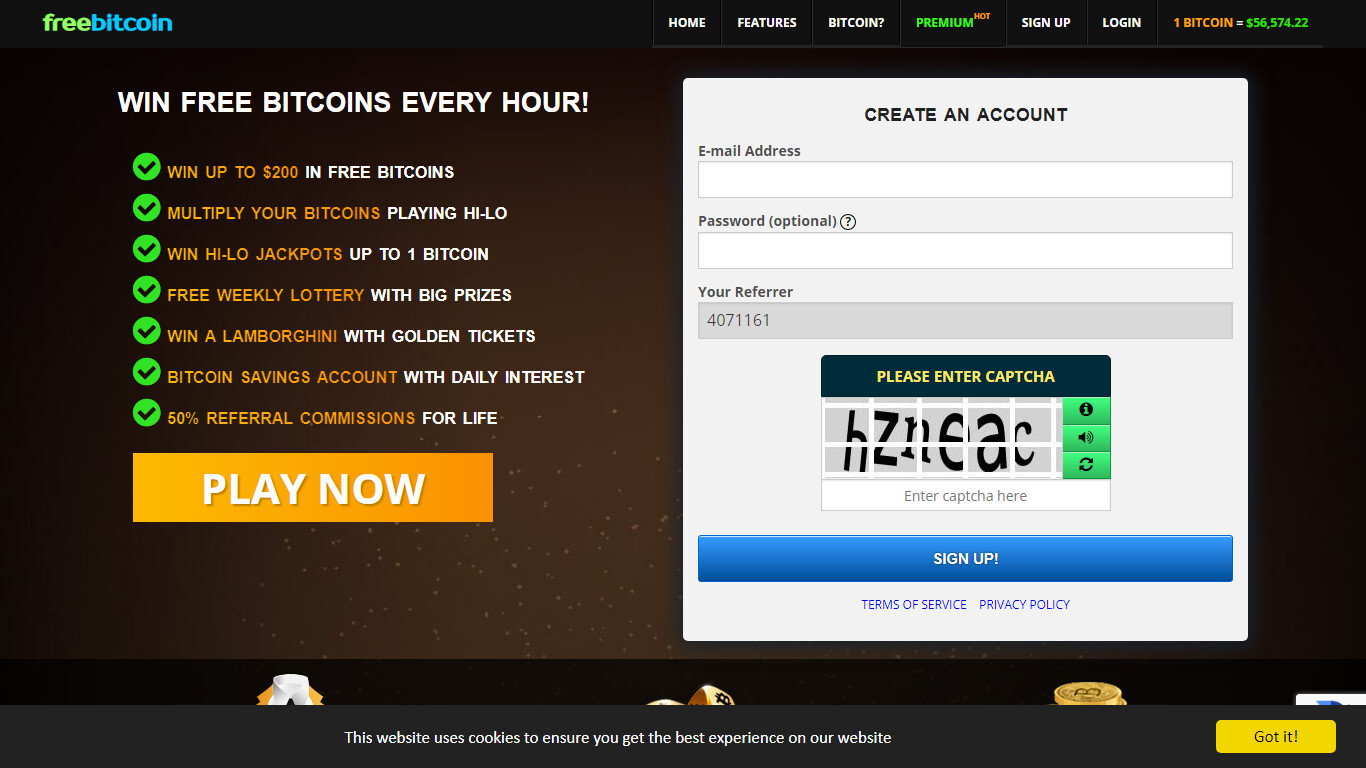1366x768 pixels.
Task: Select LOGIN in the navigation bar
Action: 1121,23
